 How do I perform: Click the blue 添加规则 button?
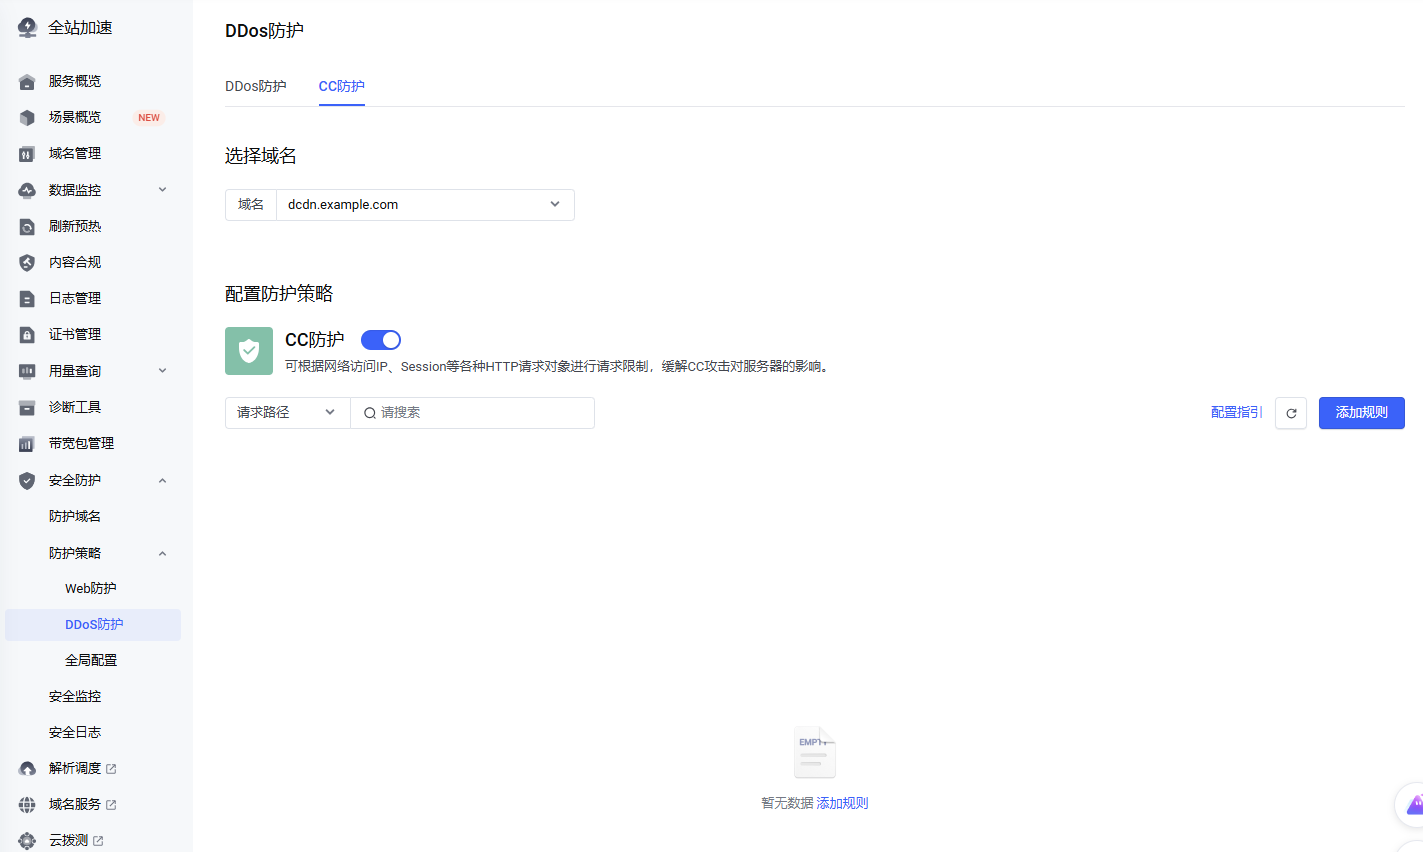tap(1361, 413)
